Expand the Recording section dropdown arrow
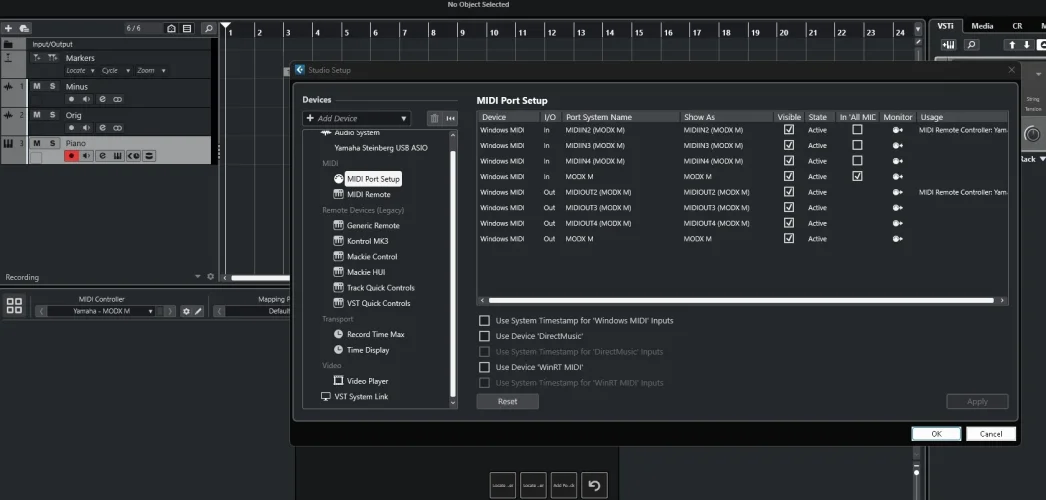This screenshot has width=1046, height=500. (x=197, y=277)
